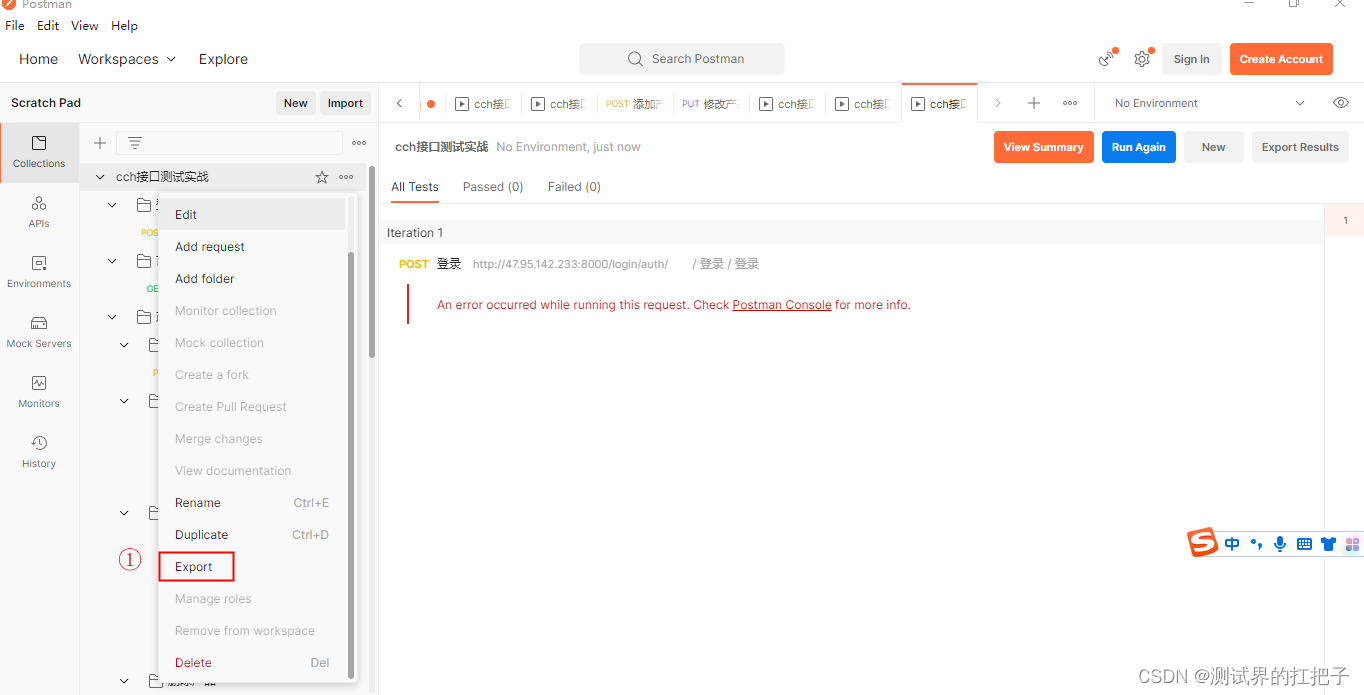Image resolution: width=1364 pixels, height=695 pixels.
Task: Switch to the Passed (0) tab
Action: [492, 186]
